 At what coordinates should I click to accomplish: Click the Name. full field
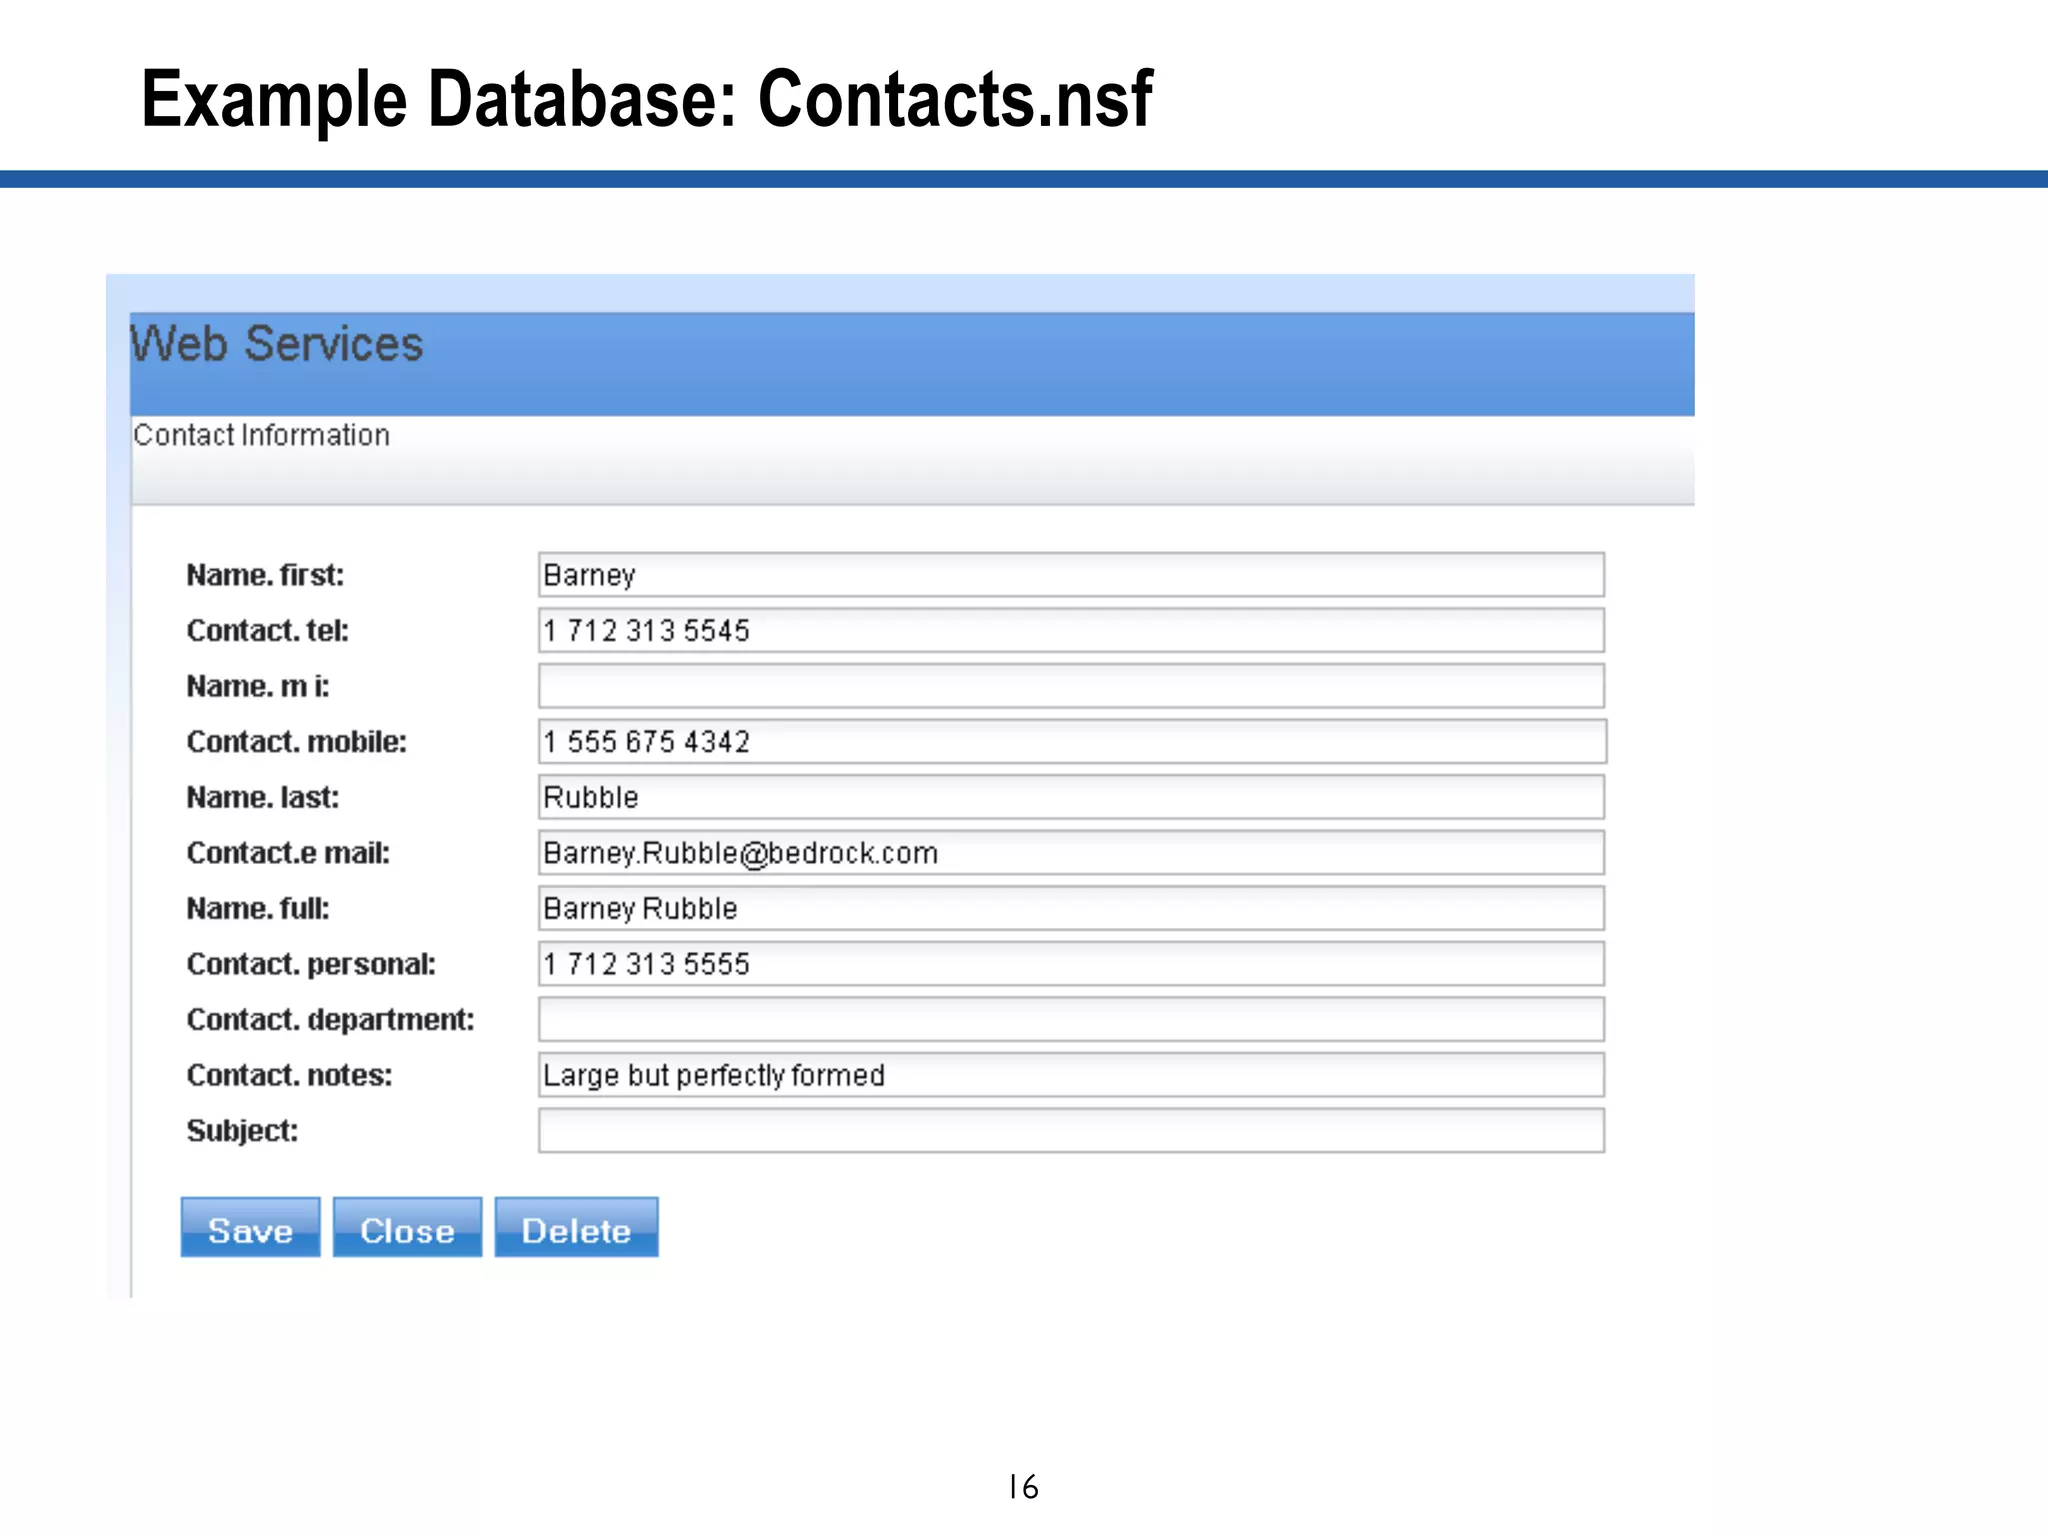[x=1071, y=908]
